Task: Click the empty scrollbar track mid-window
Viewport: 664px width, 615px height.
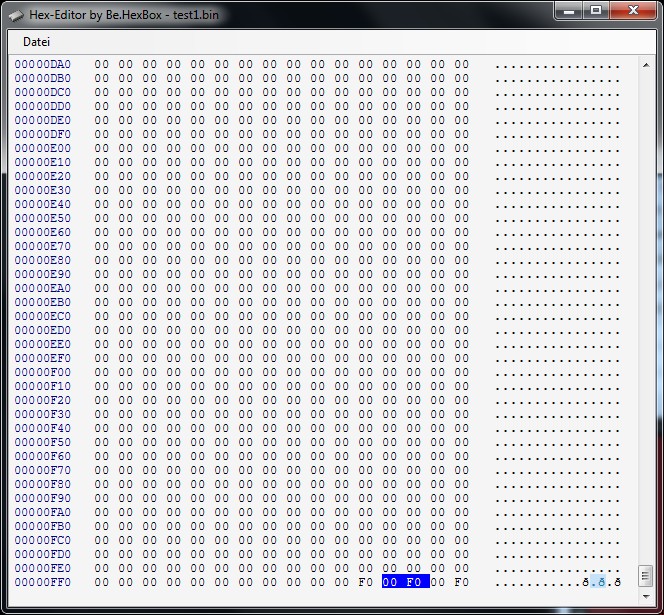Action: click(x=645, y=300)
